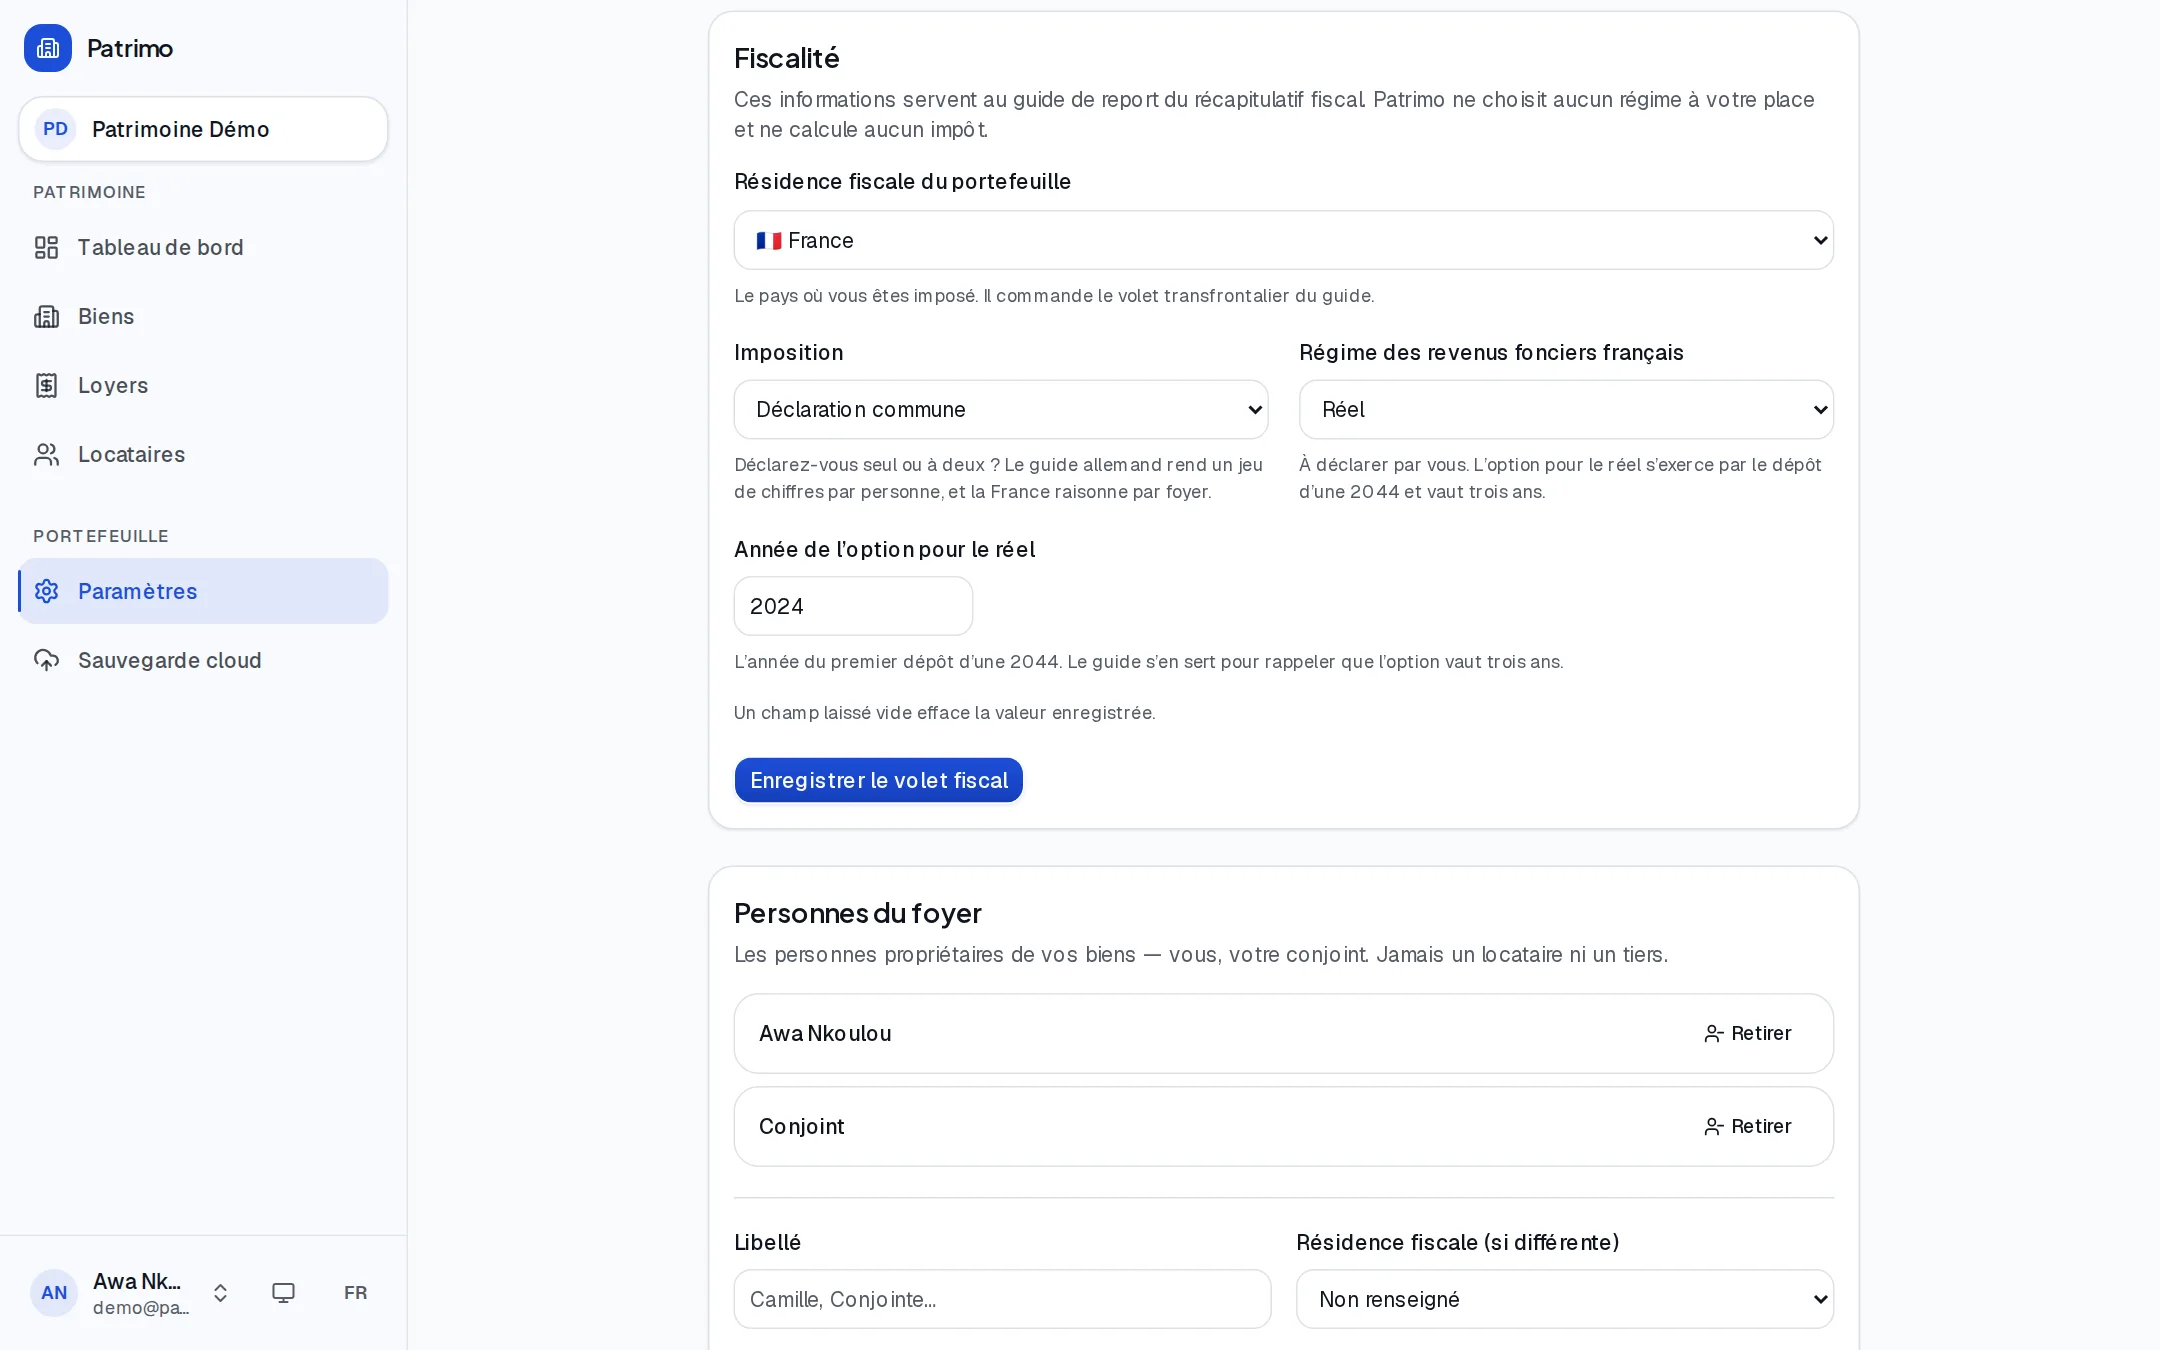Open the Biens section
Screen dimensions: 2160x1350
click(203, 316)
